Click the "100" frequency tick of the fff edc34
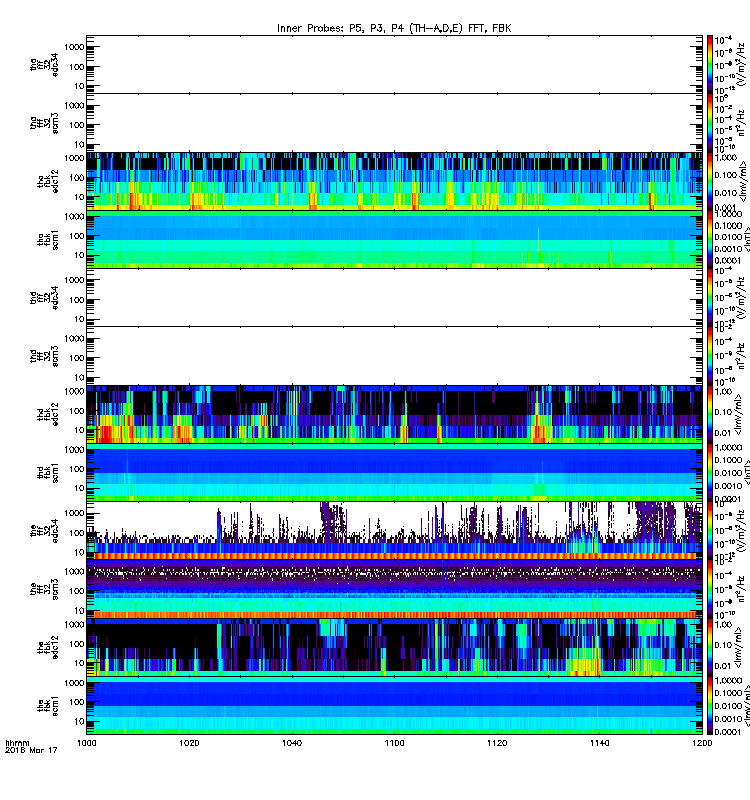The image size is (750, 800). pyautogui.click(x=77, y=533)
